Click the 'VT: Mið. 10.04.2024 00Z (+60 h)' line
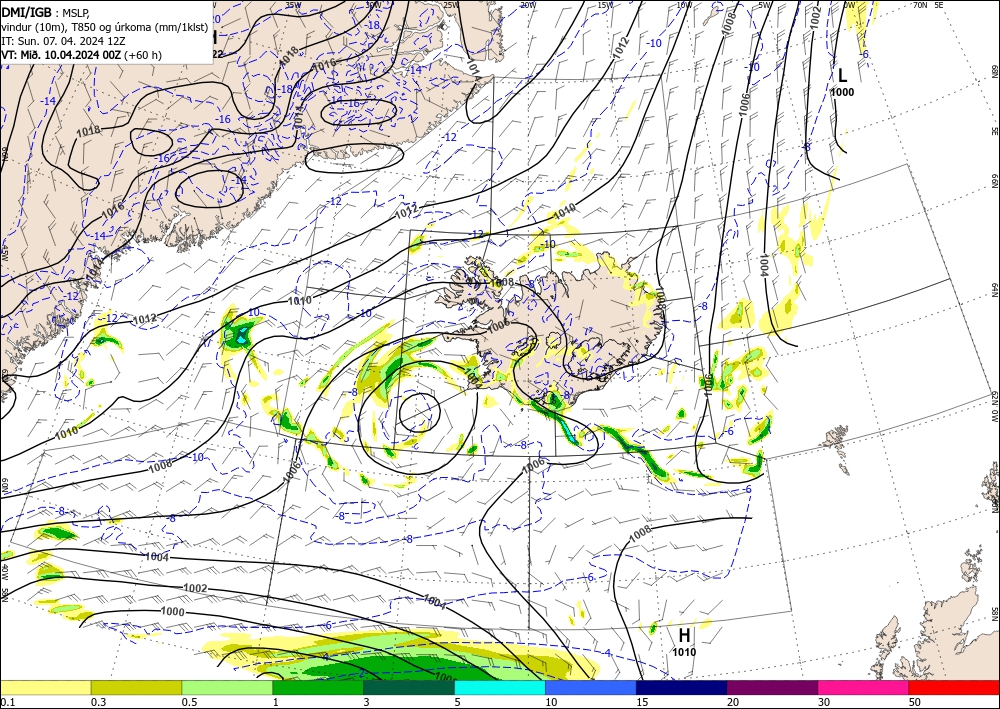 (x=82, y=55)
